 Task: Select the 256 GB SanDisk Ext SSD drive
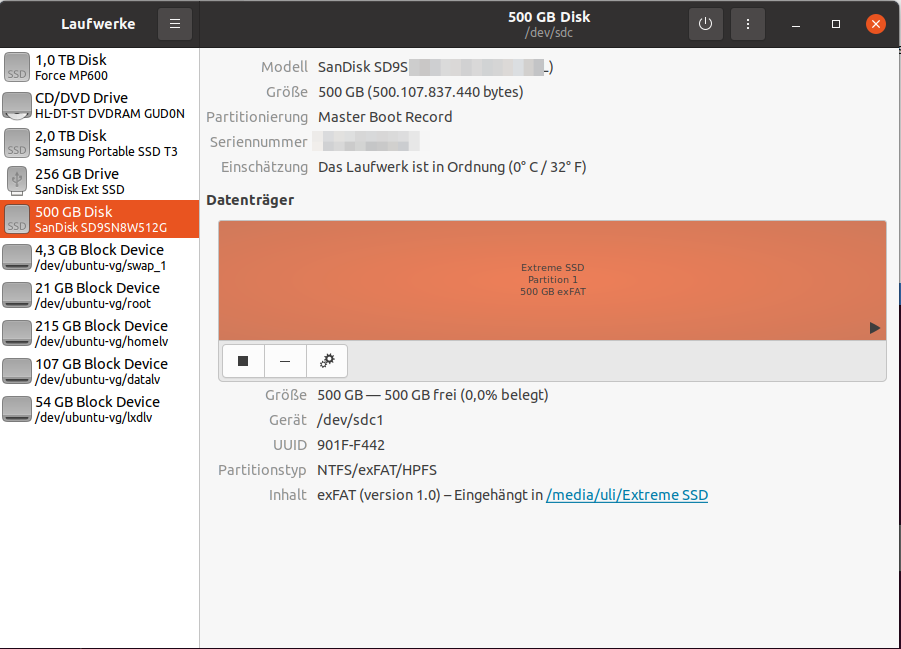100,181
